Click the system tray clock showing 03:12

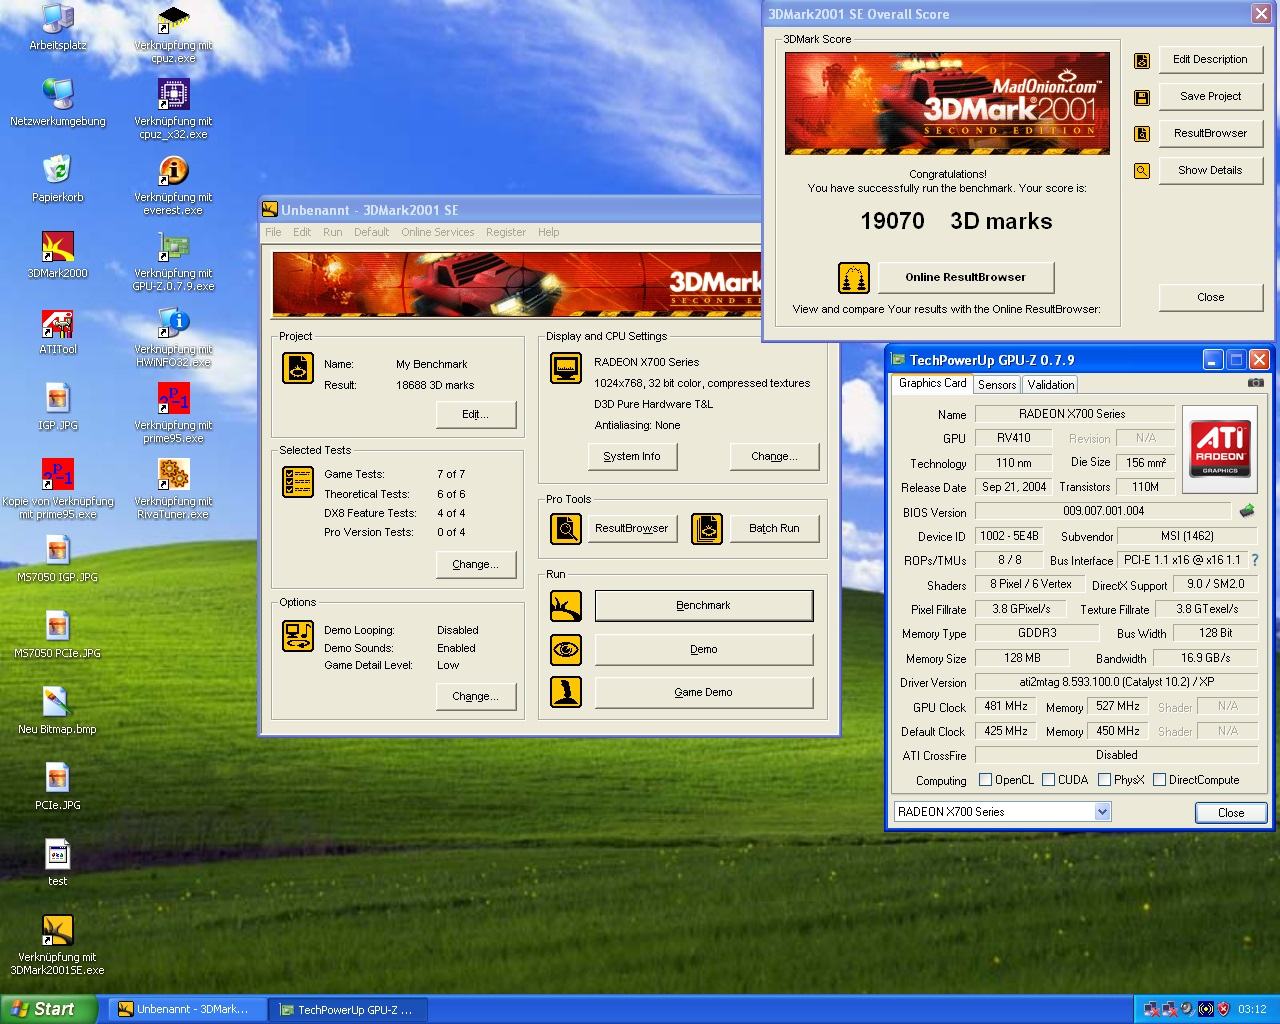tap(1252, 1010)
